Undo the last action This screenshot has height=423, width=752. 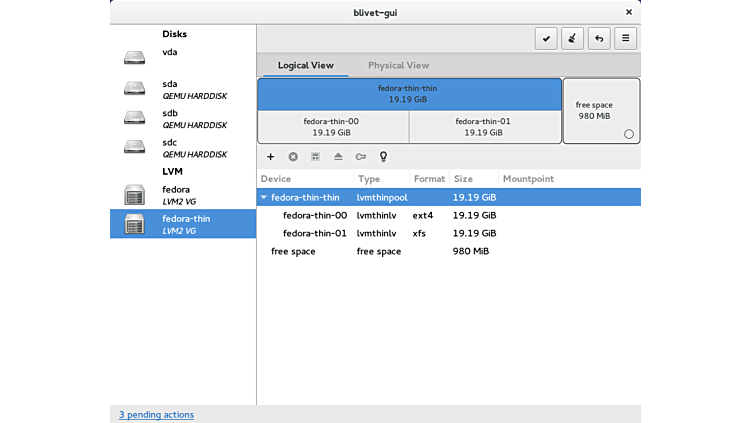[x=599, y=39]
